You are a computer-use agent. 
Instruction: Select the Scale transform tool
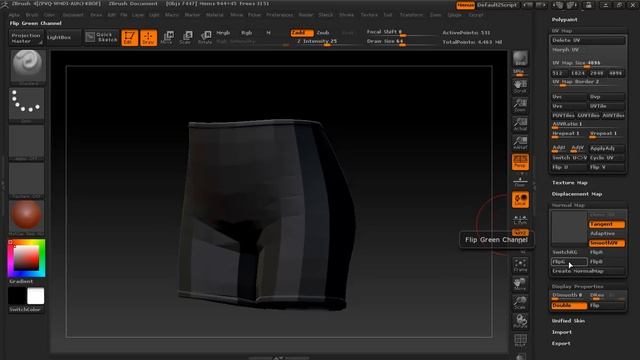(x=186, y=38)
